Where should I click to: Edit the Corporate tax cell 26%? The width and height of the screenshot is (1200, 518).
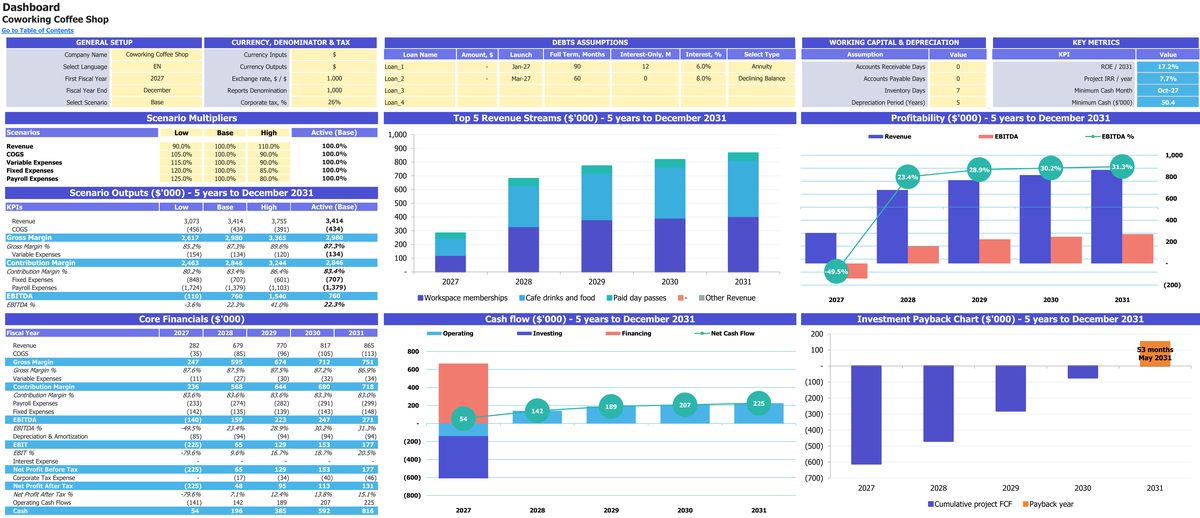[334, 102]
